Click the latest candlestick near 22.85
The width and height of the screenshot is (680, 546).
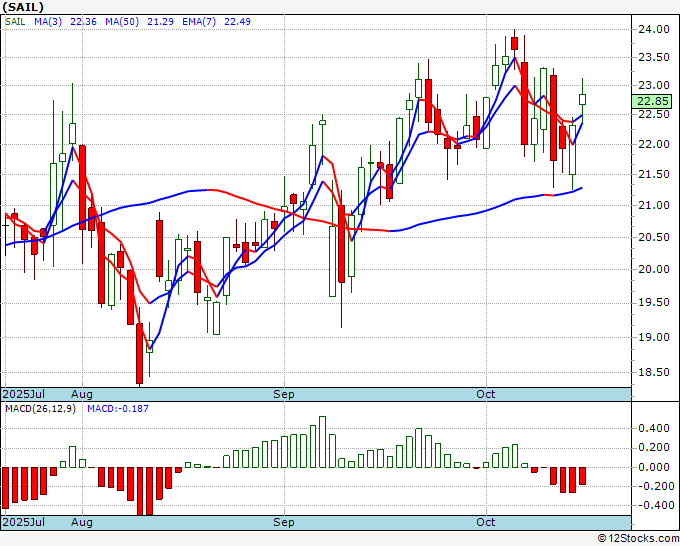click(582, 99)
